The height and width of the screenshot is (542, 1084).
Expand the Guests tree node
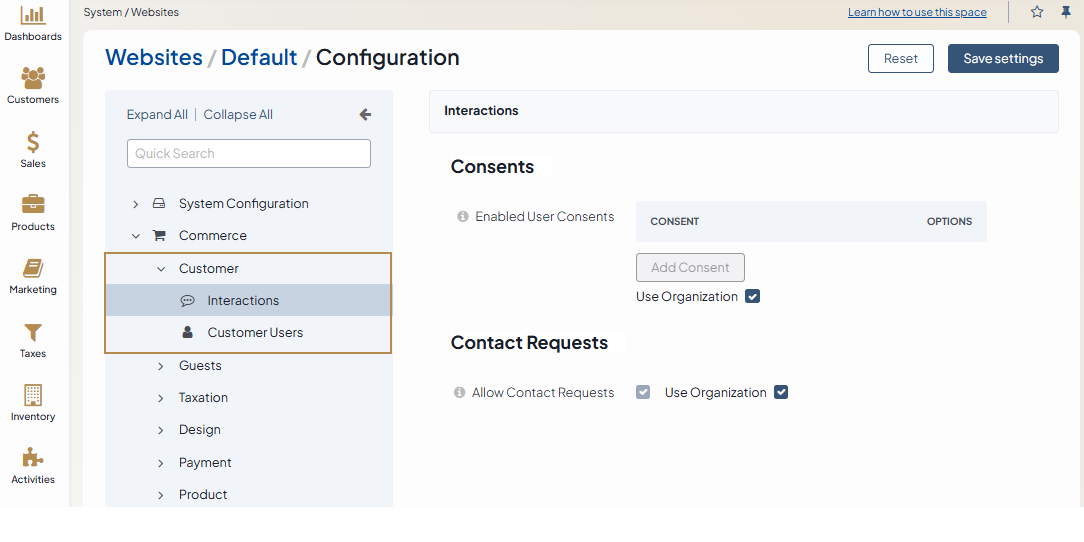(161, 366)
